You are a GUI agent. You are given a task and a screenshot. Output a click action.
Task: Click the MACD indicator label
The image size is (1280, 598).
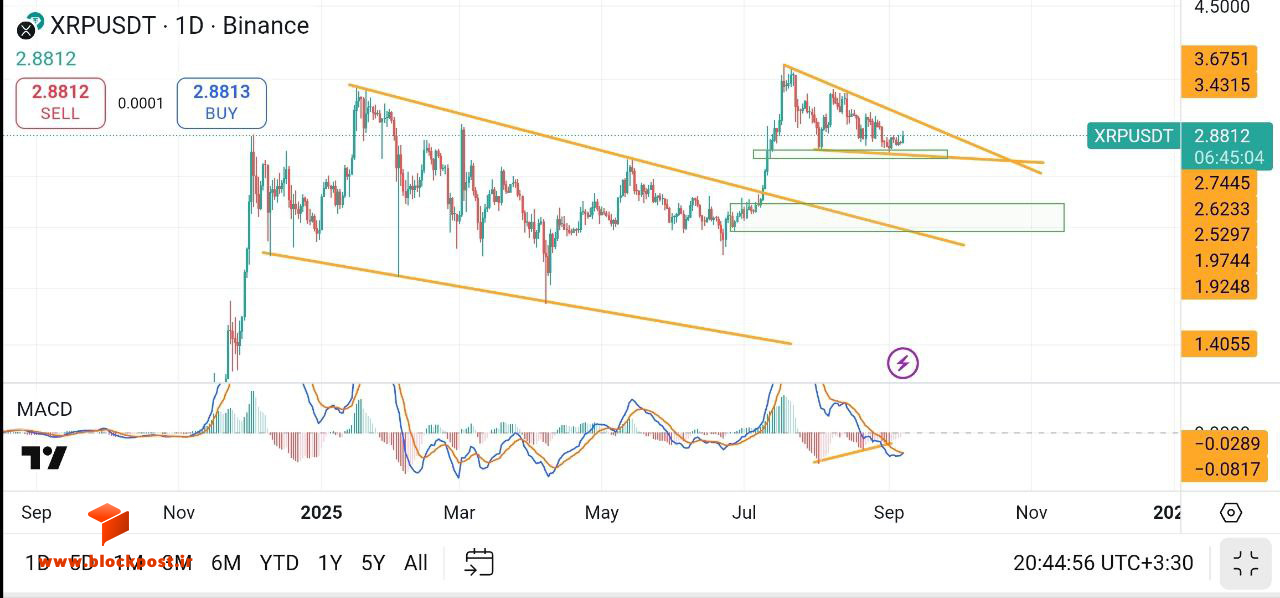click(x=45, y=409)
